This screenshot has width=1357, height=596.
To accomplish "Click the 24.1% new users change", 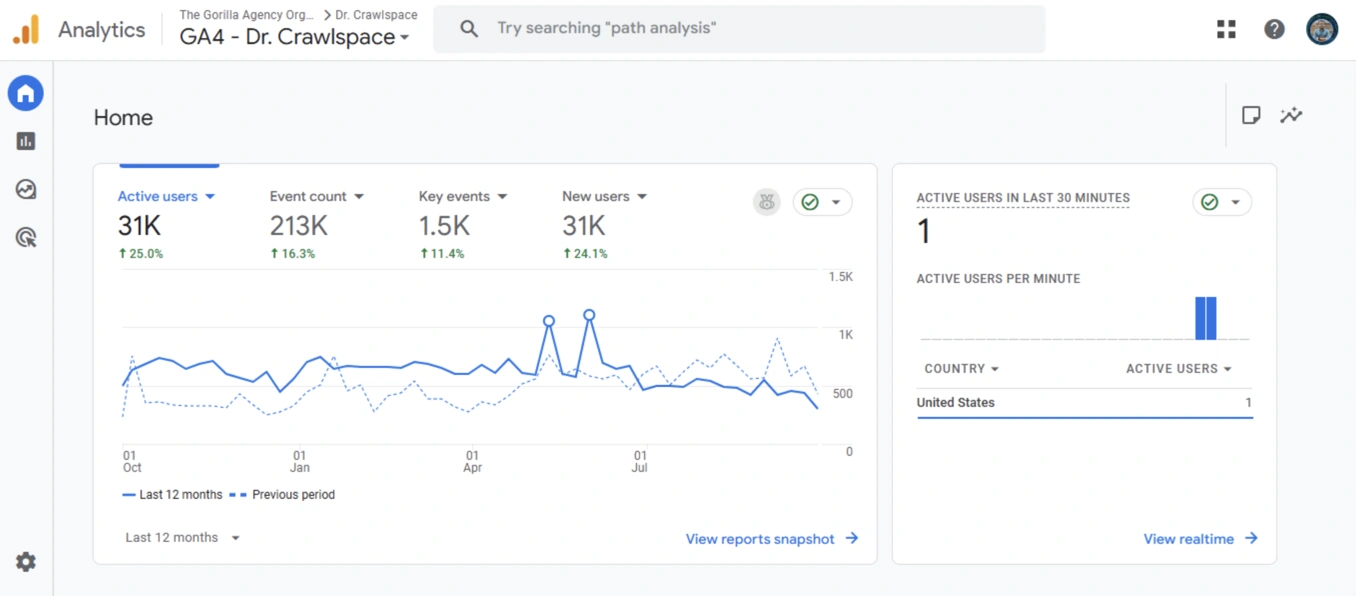I will (585, 254).
